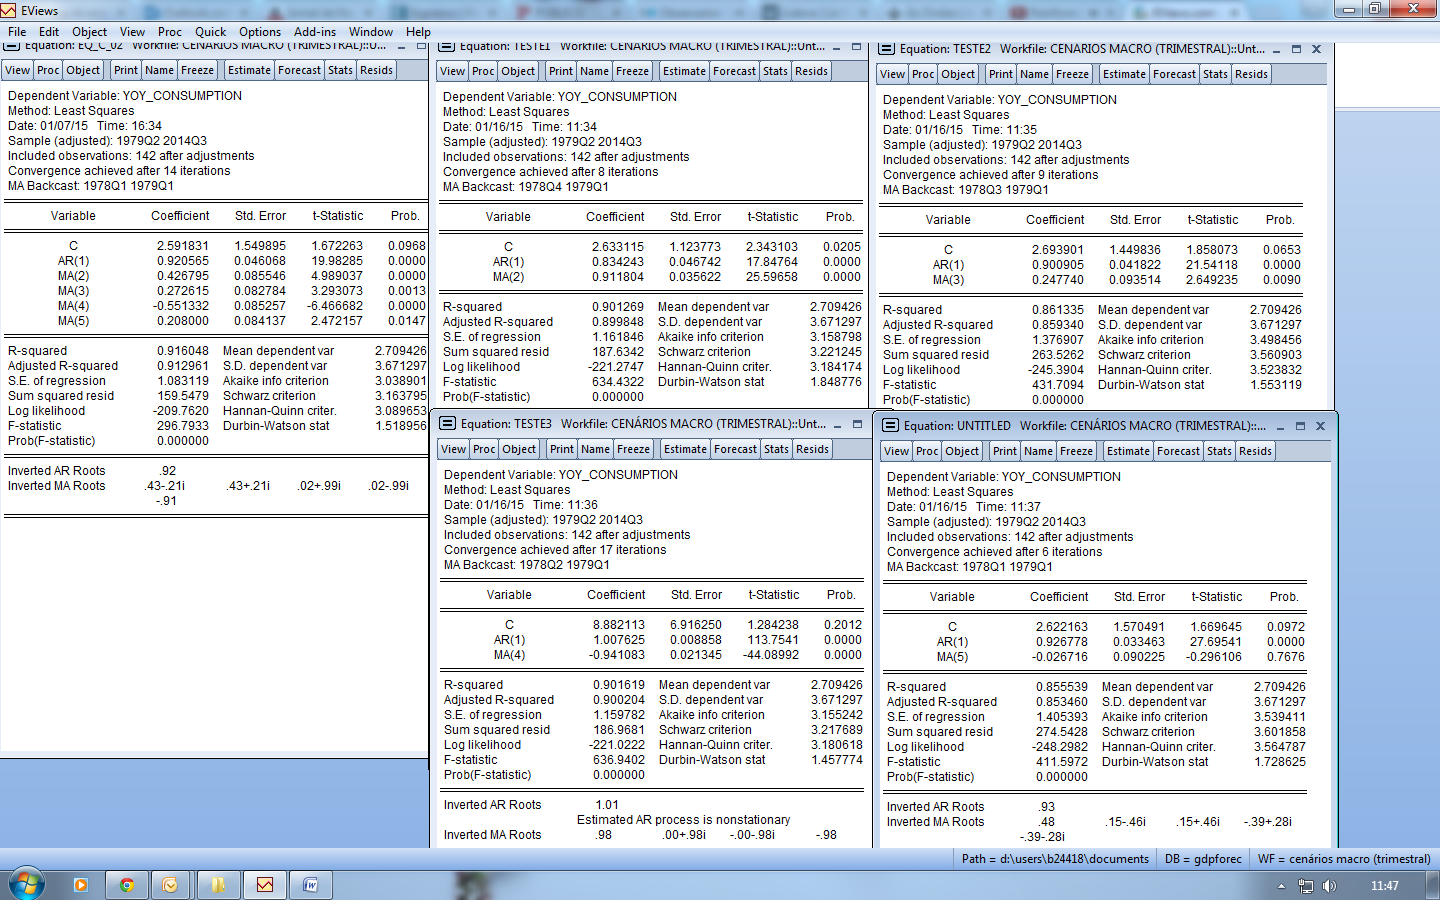
Task: Click the equation icon in UNTITLED title bar
Action: [x=891, y=425]
